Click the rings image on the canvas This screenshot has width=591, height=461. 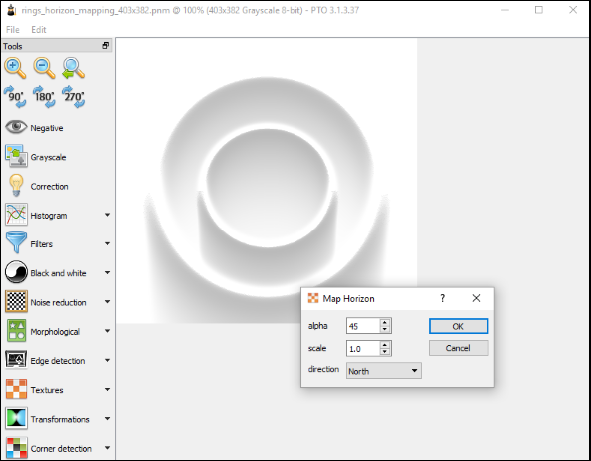click(x=266, y=181)
